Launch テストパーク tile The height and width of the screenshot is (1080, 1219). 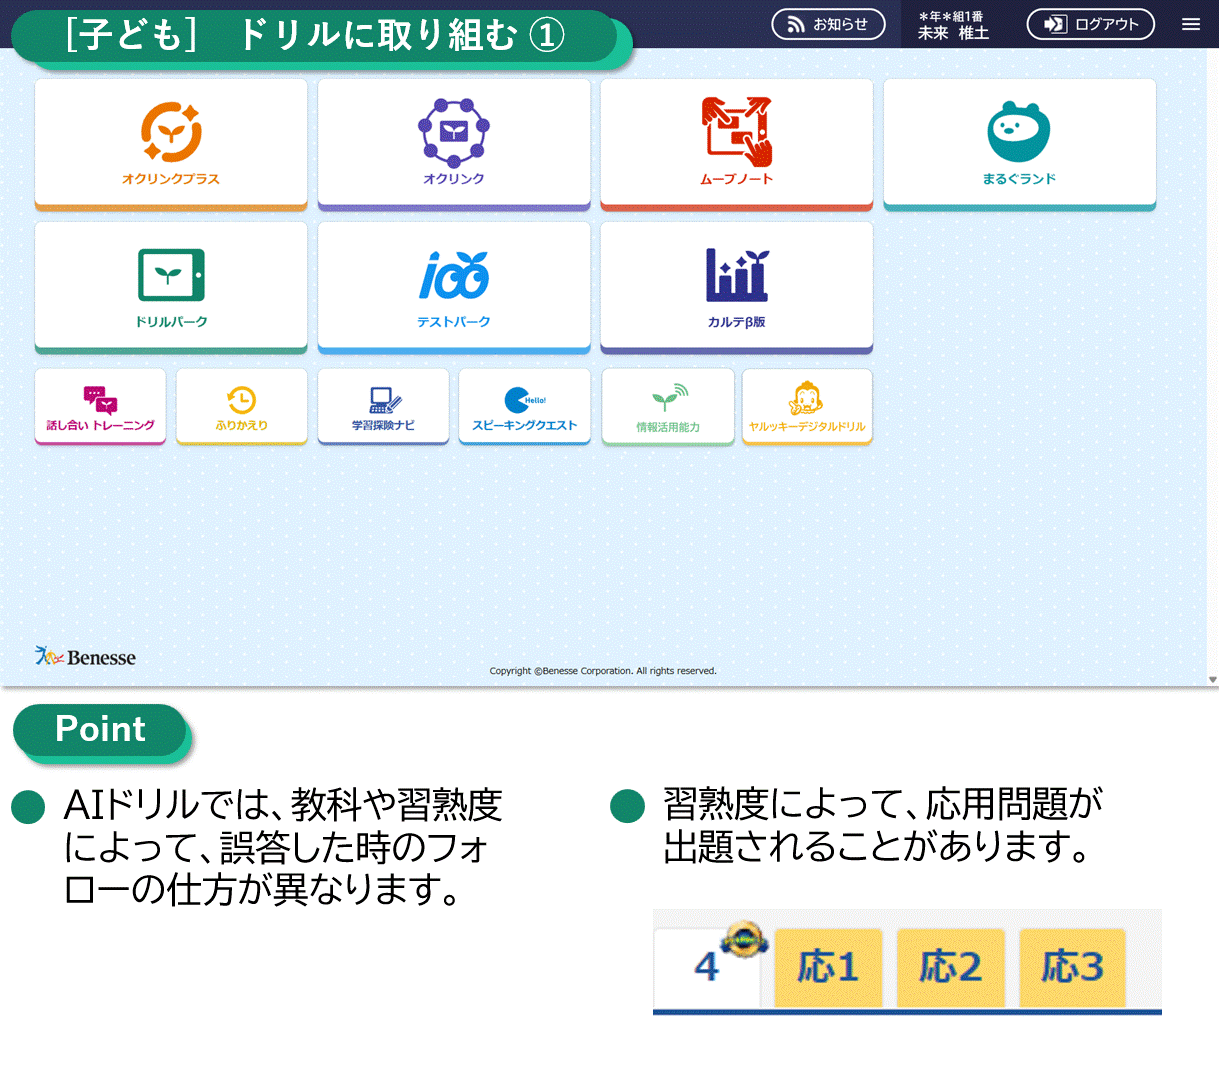(x=454, y=287)
